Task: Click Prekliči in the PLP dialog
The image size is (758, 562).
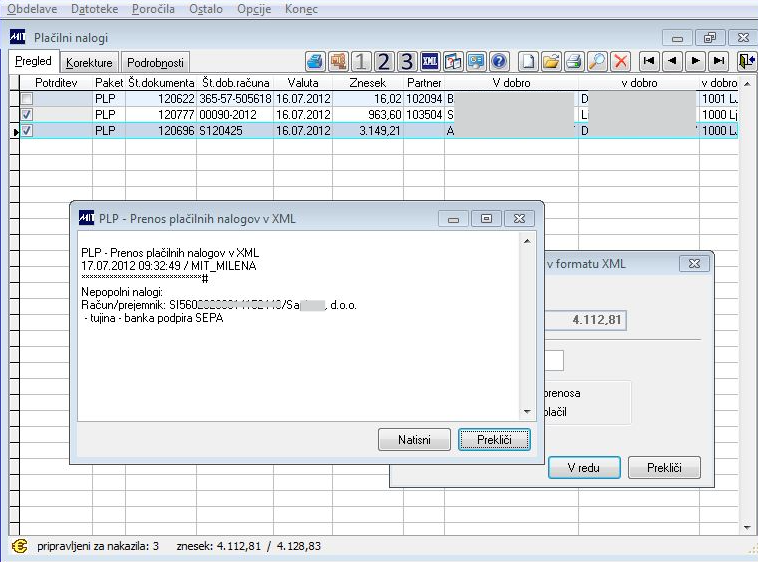Action: [494, 440]
